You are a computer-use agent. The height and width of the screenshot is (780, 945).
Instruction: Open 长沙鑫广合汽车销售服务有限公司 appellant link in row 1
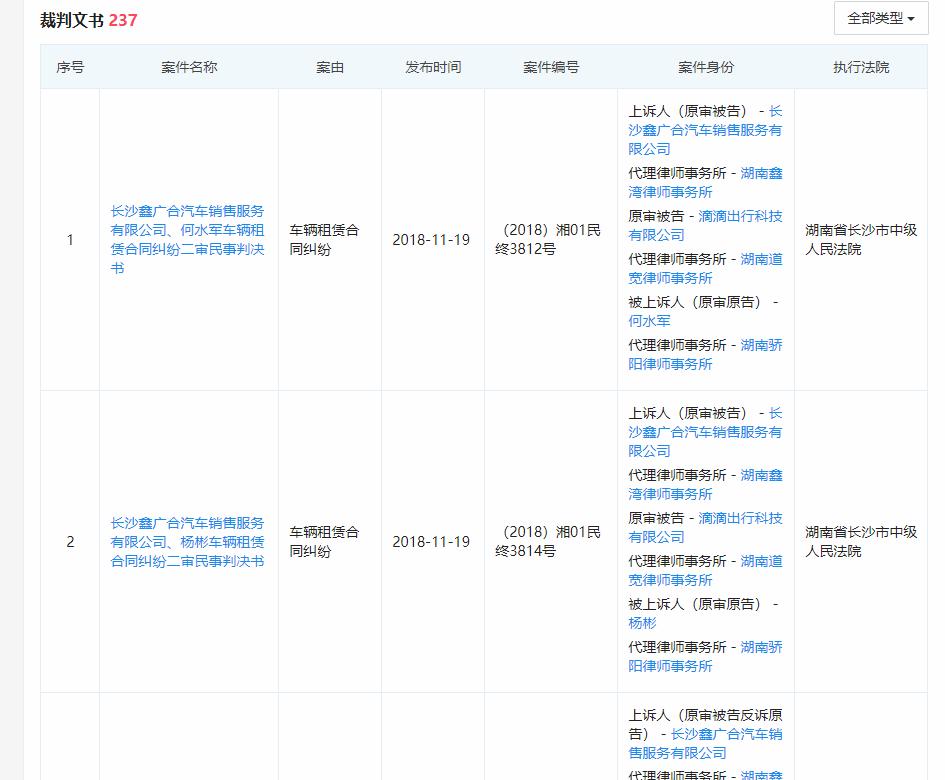[705, 130]
